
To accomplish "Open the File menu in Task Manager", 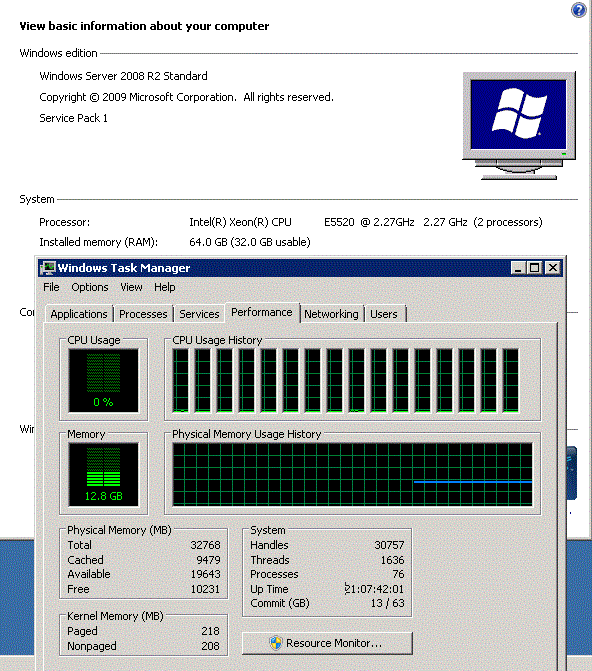I will 51,287.
